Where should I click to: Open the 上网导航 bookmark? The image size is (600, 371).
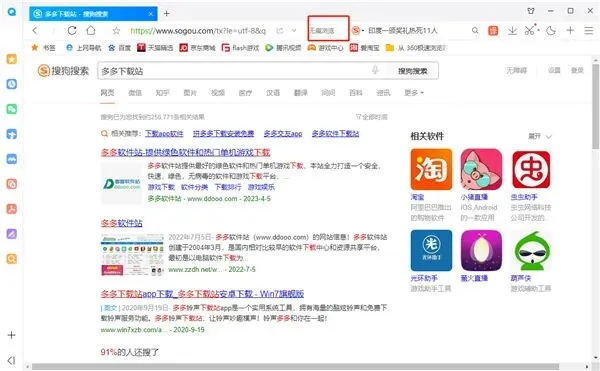83,47
